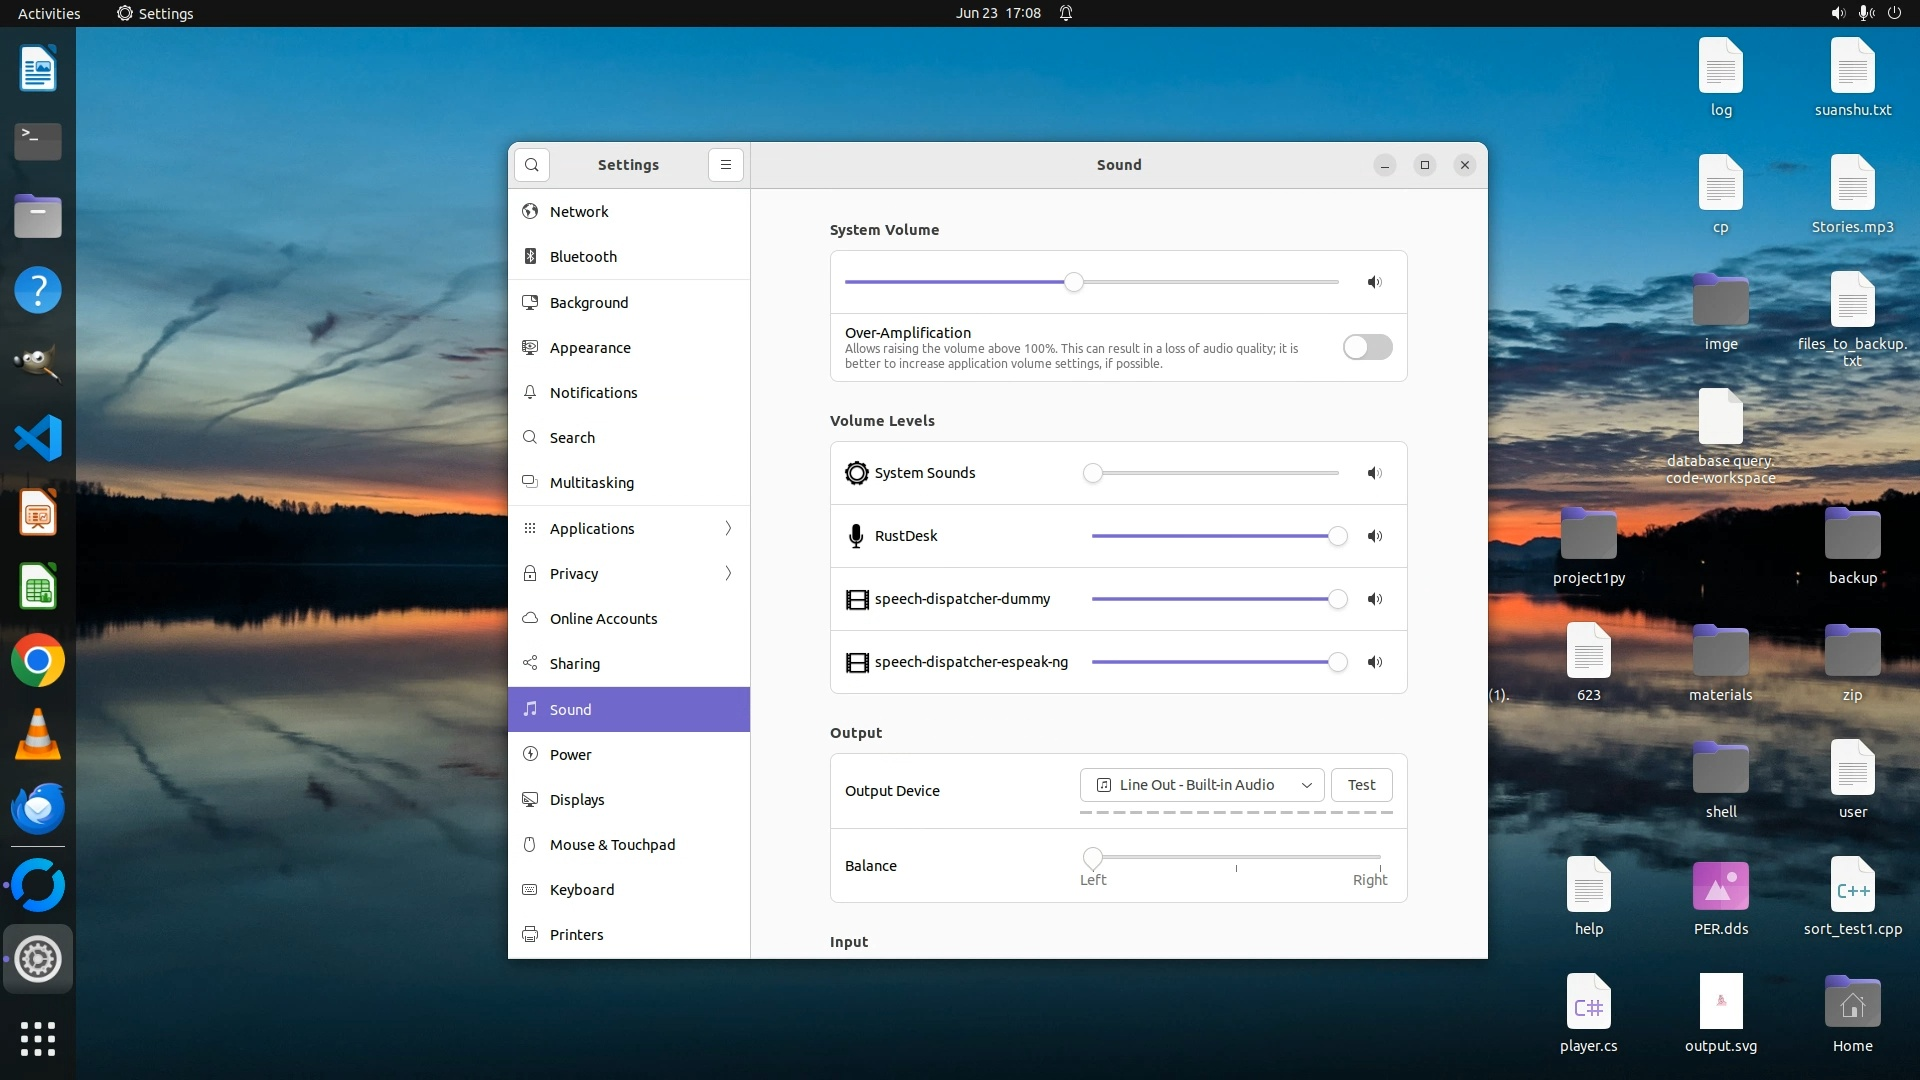The height and width of the screenshot is (1080, 1920).
Task: Click the System Volume slider track
Action: point(1200,282)
